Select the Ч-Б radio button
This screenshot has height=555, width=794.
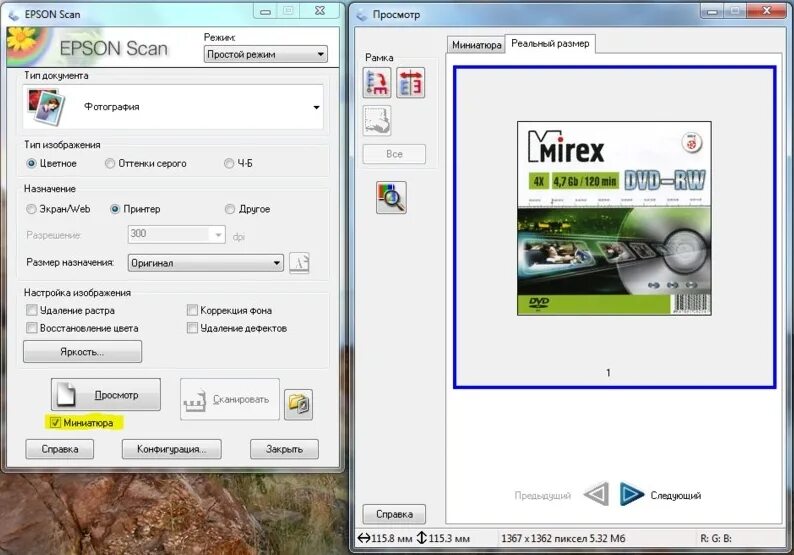click(229, 164)
